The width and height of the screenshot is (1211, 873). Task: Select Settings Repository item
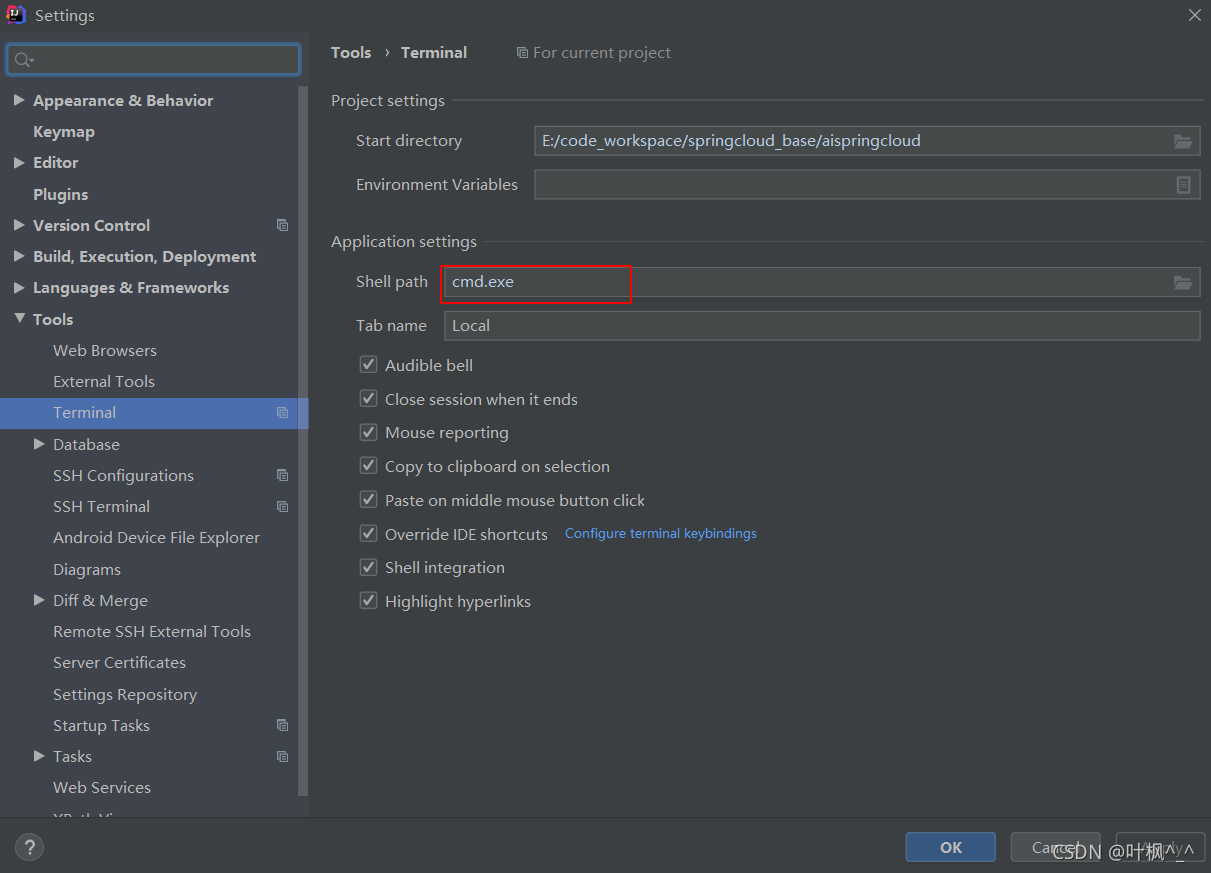tap(125, 695)
